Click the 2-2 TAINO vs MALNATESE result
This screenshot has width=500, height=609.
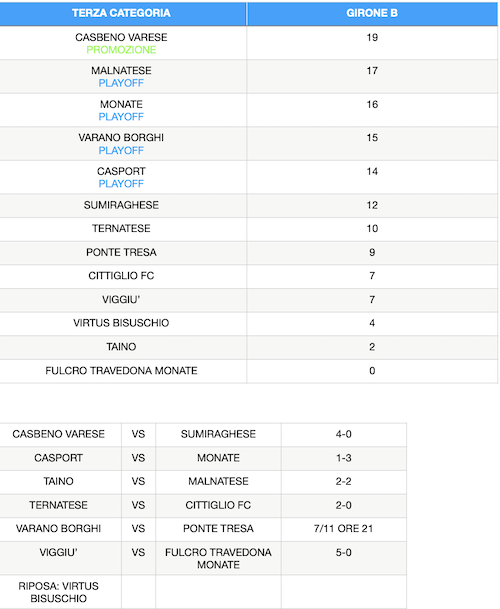344,482
